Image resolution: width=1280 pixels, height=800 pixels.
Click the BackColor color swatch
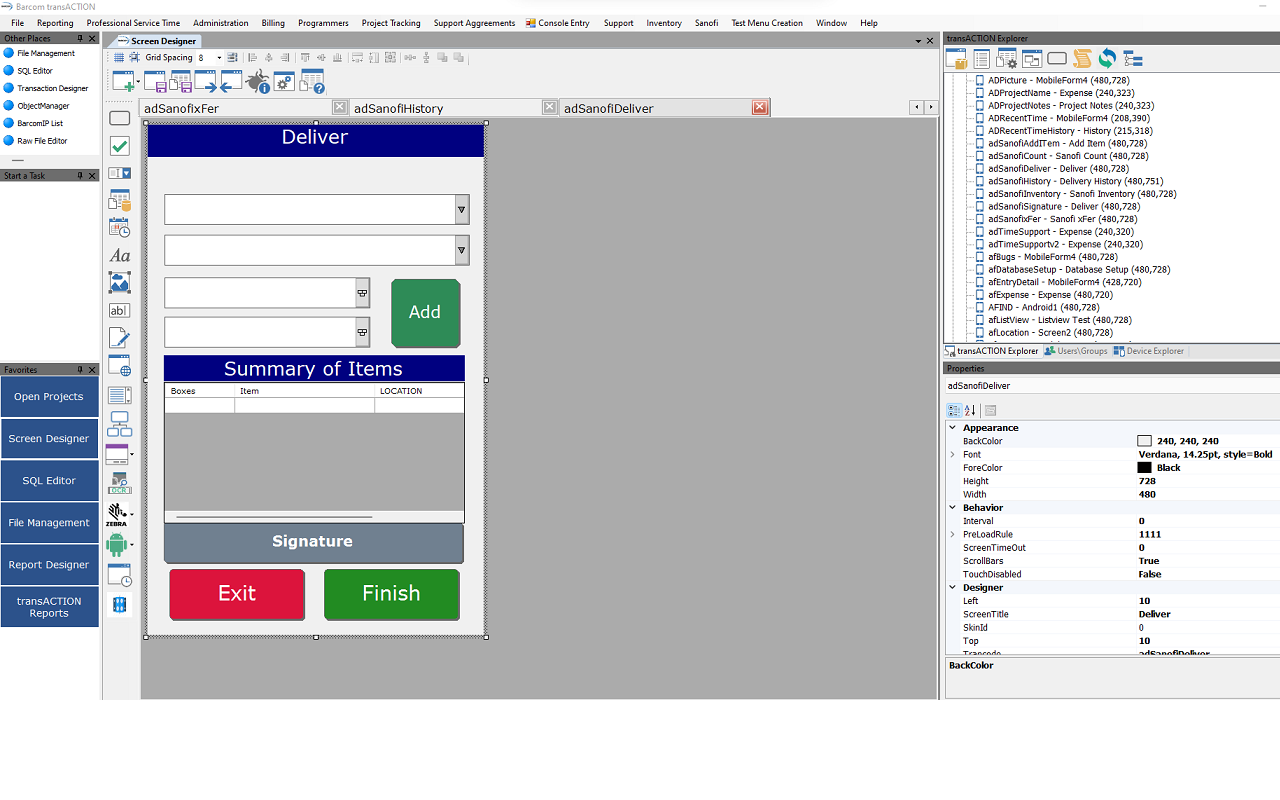[1144, 441]
